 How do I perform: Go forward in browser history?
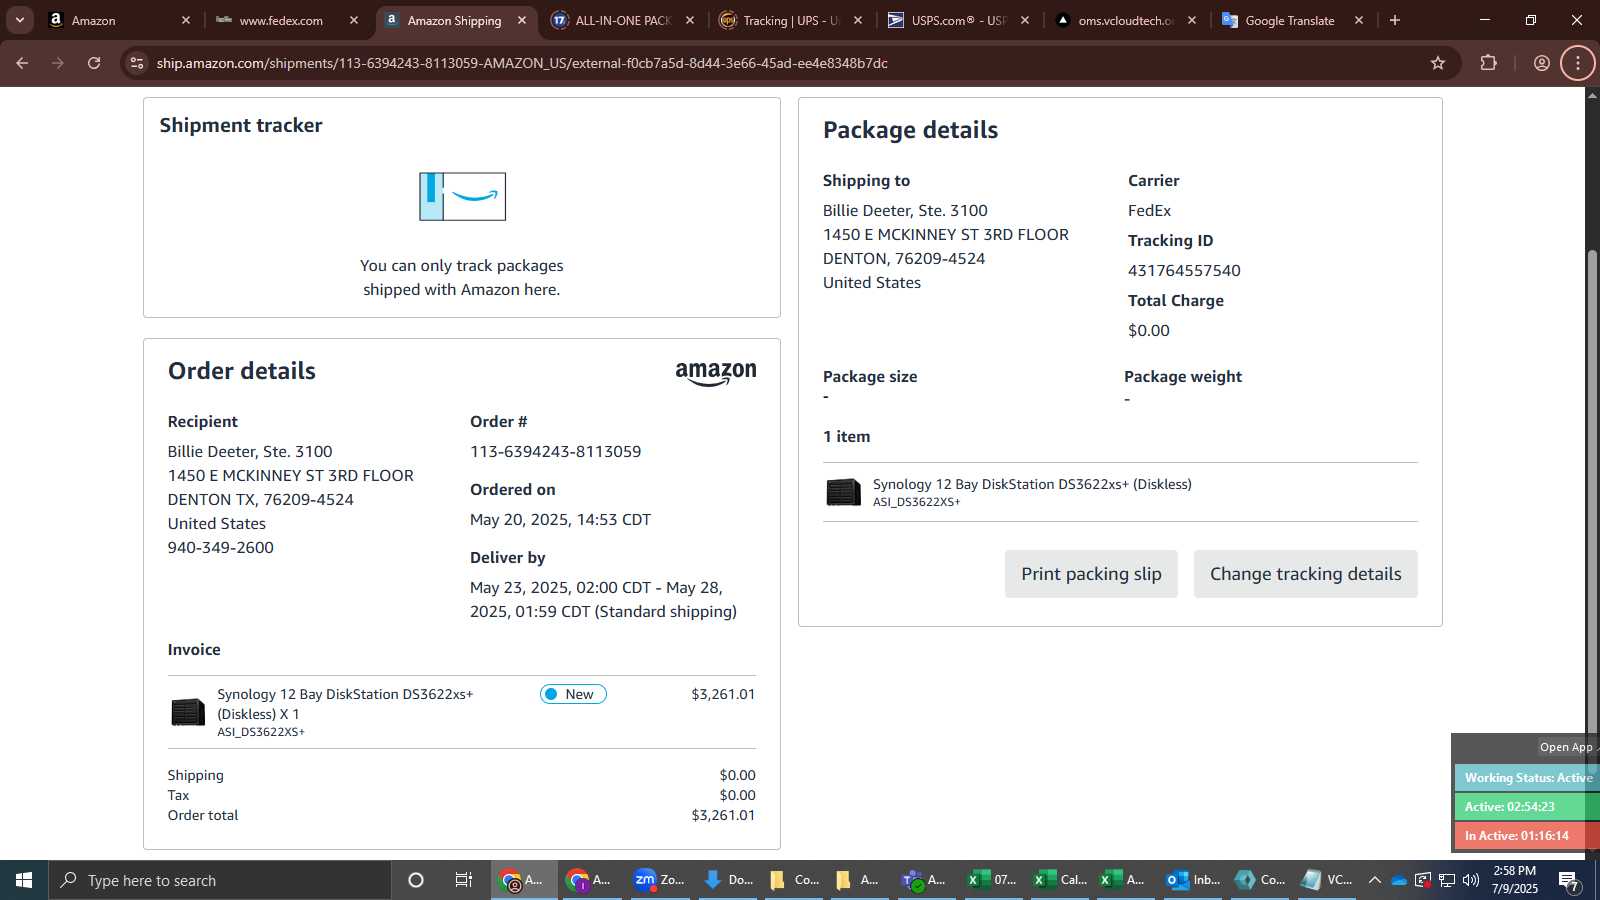click(x=58, y=63)
